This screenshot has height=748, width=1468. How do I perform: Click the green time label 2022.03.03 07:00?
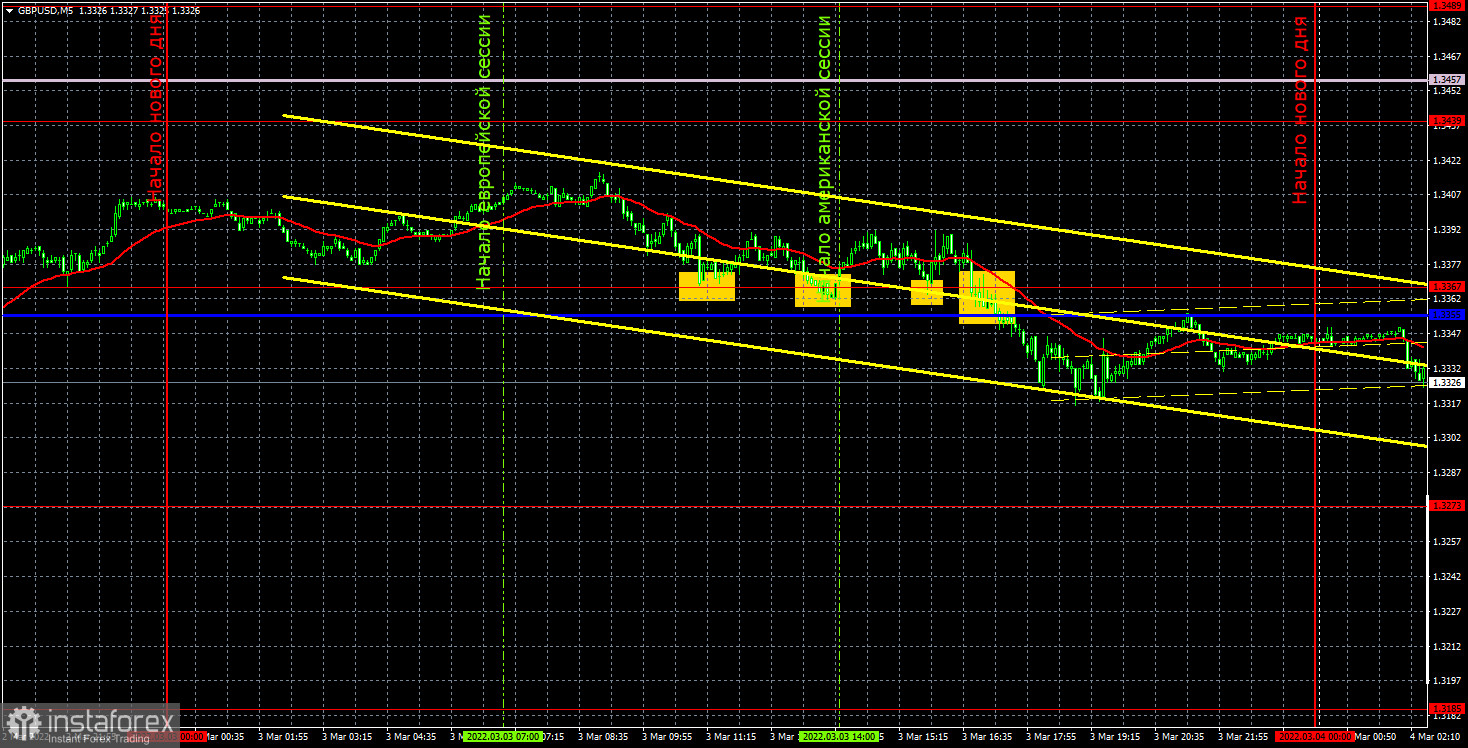(502, 736)
